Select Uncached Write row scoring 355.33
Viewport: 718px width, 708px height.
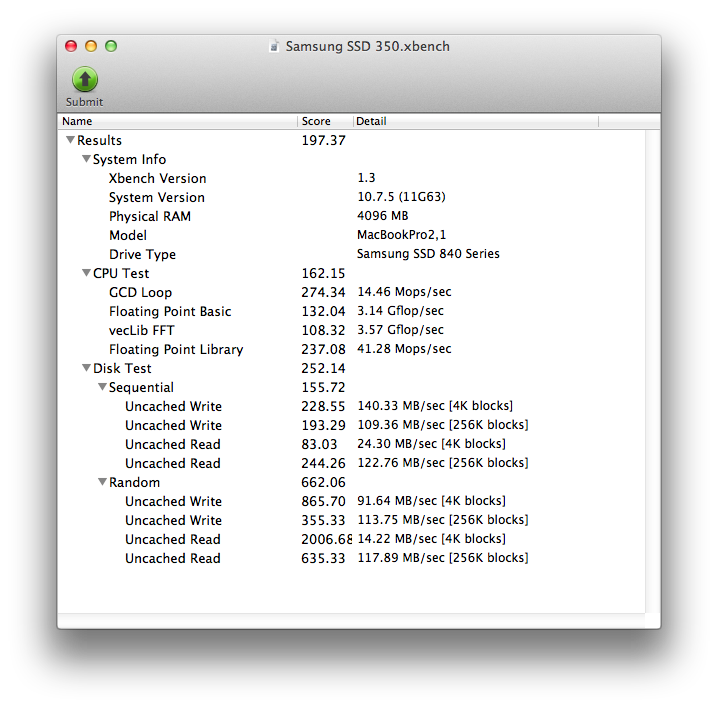coord(352,520)
